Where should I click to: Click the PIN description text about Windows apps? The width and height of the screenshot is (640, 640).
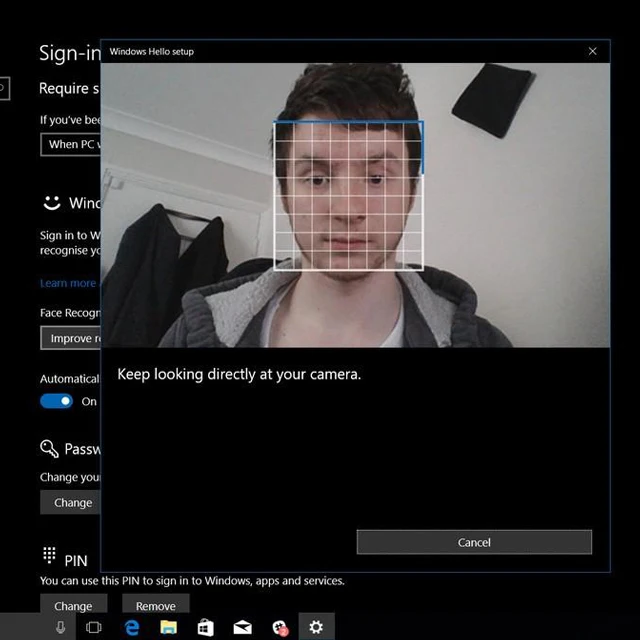192,581
